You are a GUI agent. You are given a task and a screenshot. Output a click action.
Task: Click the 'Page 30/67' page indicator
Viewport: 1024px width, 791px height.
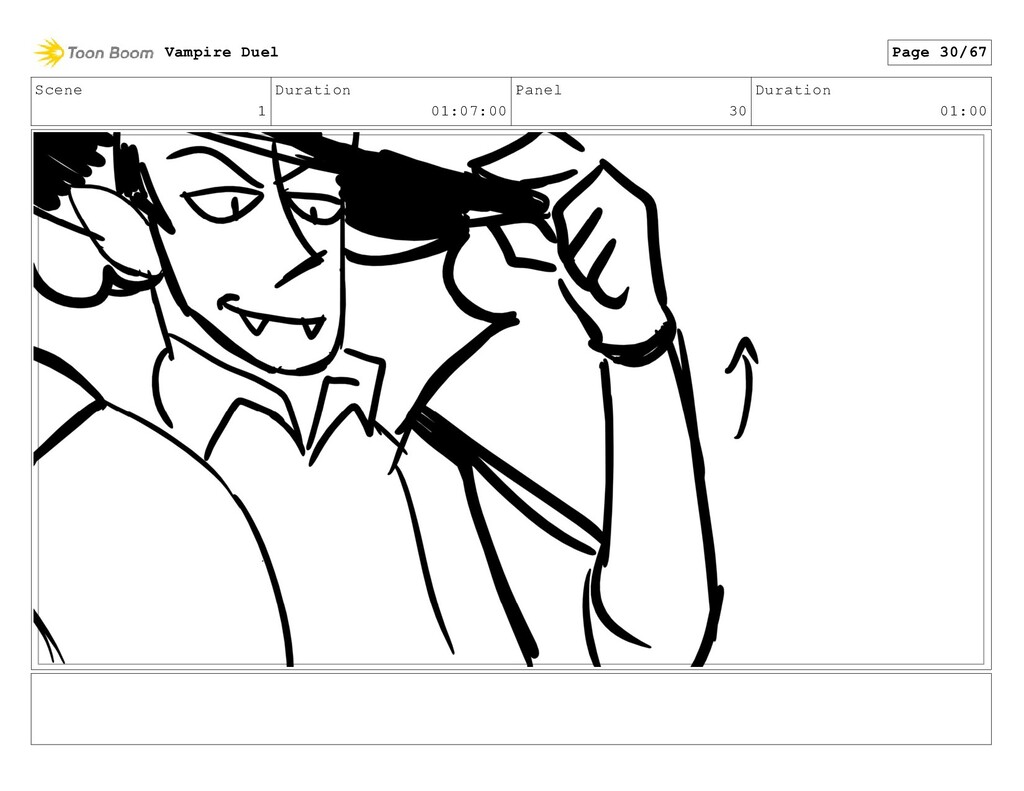[x=939, y=52]
